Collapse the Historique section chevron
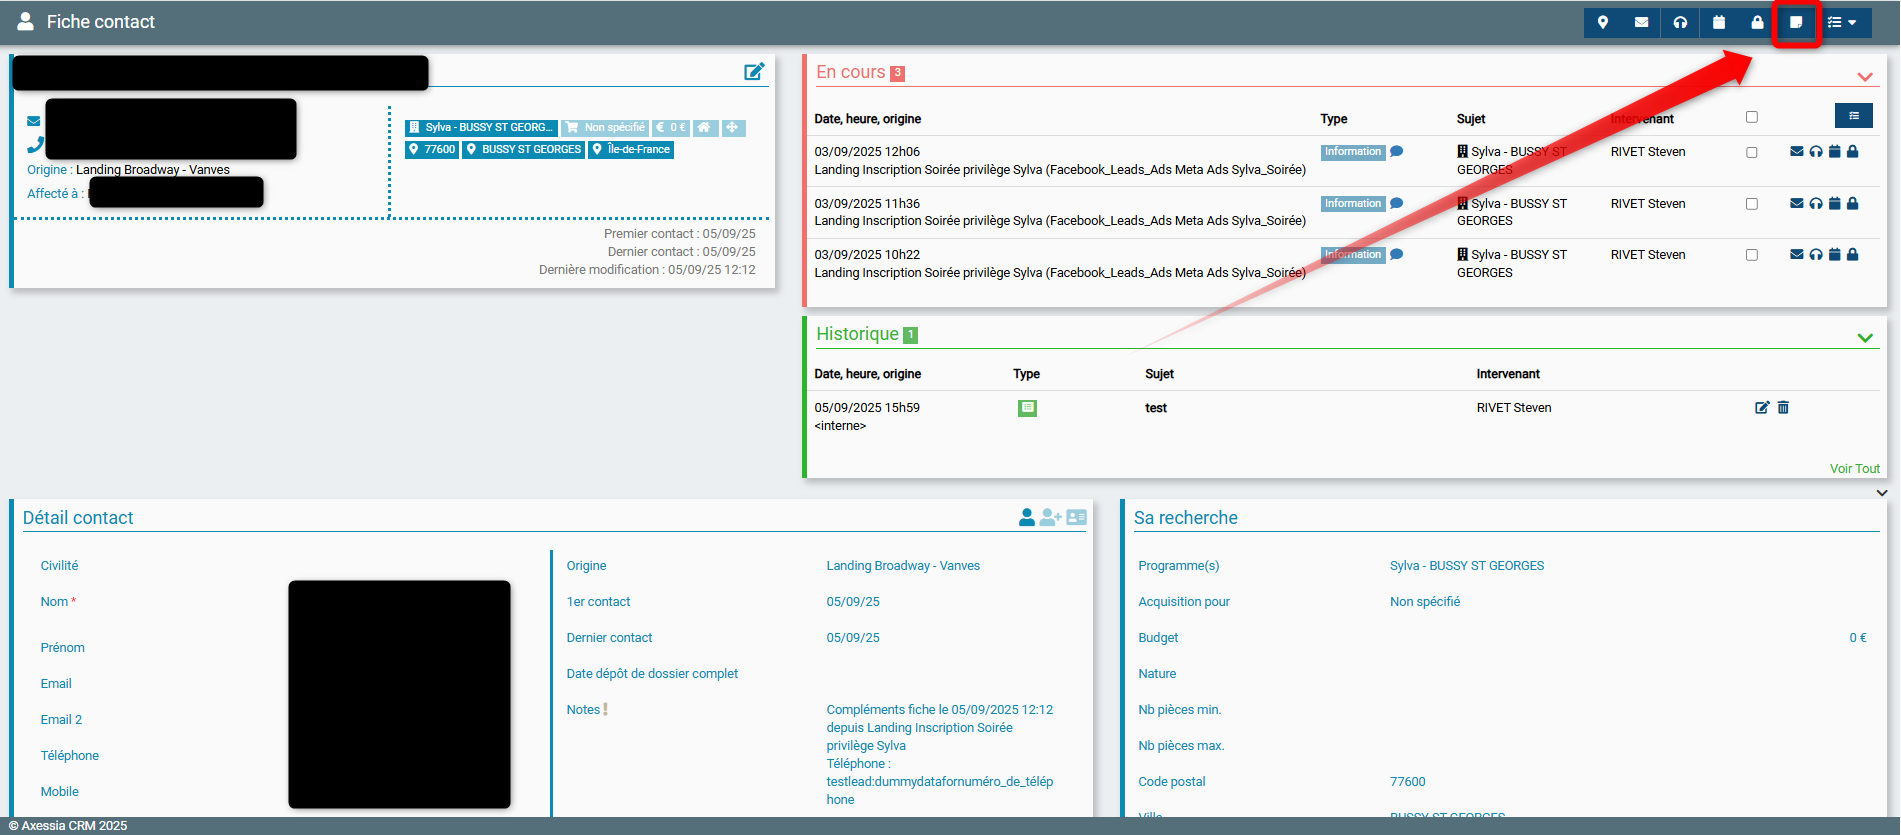 pos(1864,338)
